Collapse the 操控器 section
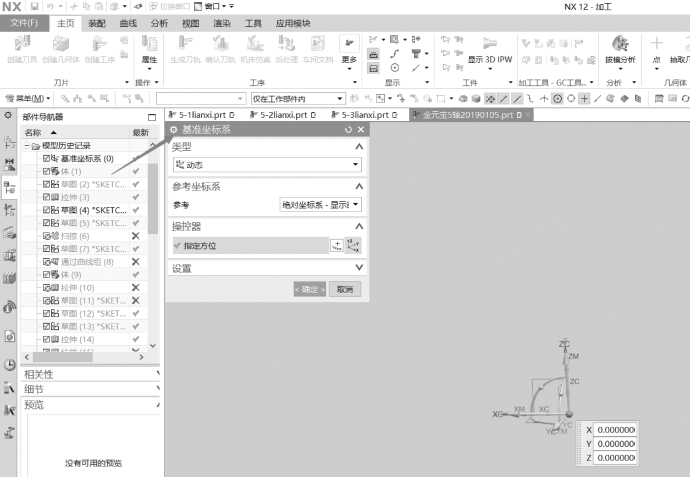 point(359,226)
